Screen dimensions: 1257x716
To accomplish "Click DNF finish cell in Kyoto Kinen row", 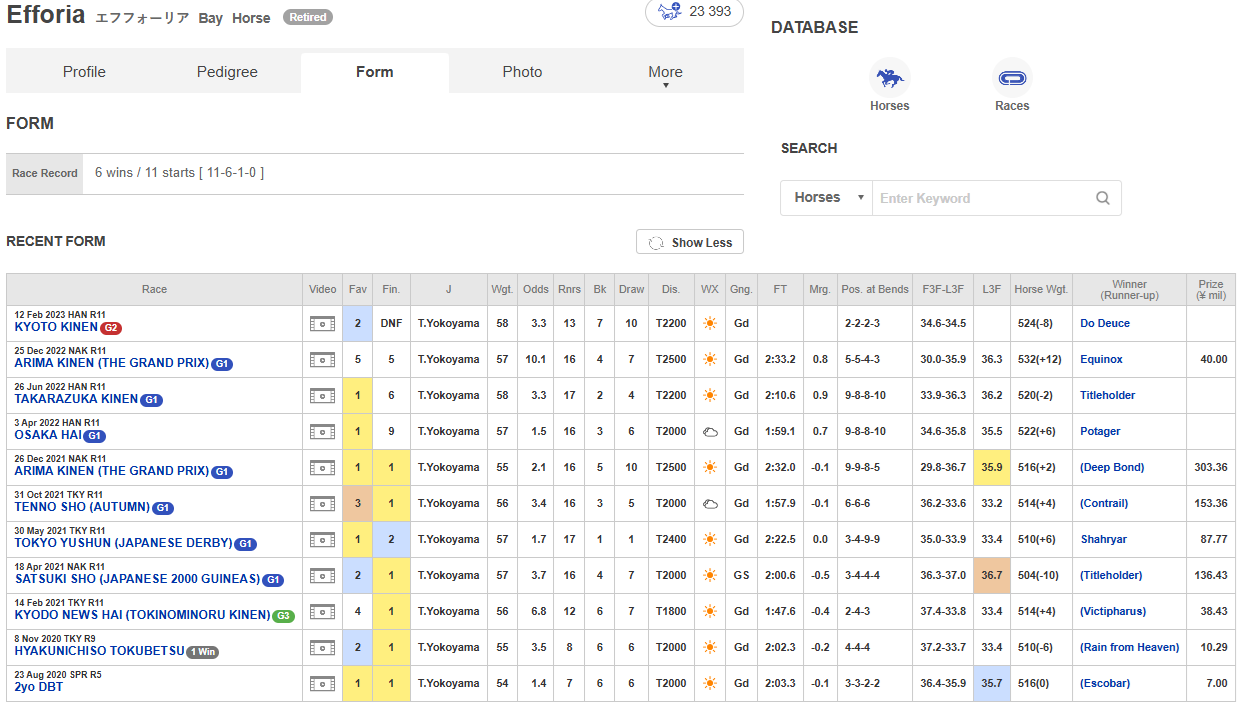I will [391, 324].
